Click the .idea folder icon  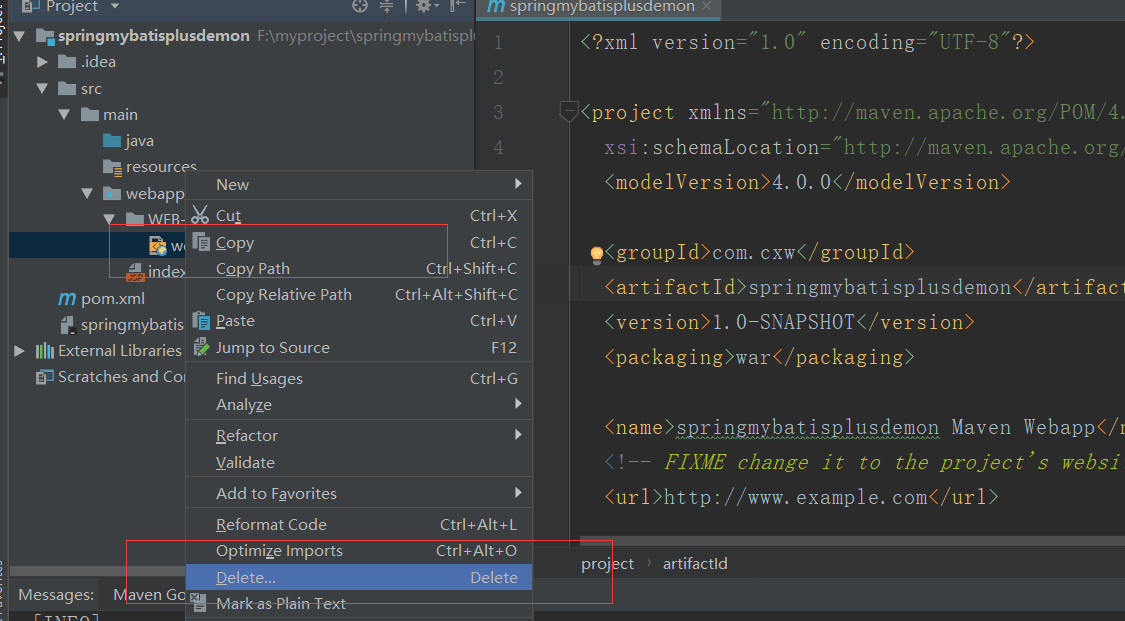pos(67,62)
